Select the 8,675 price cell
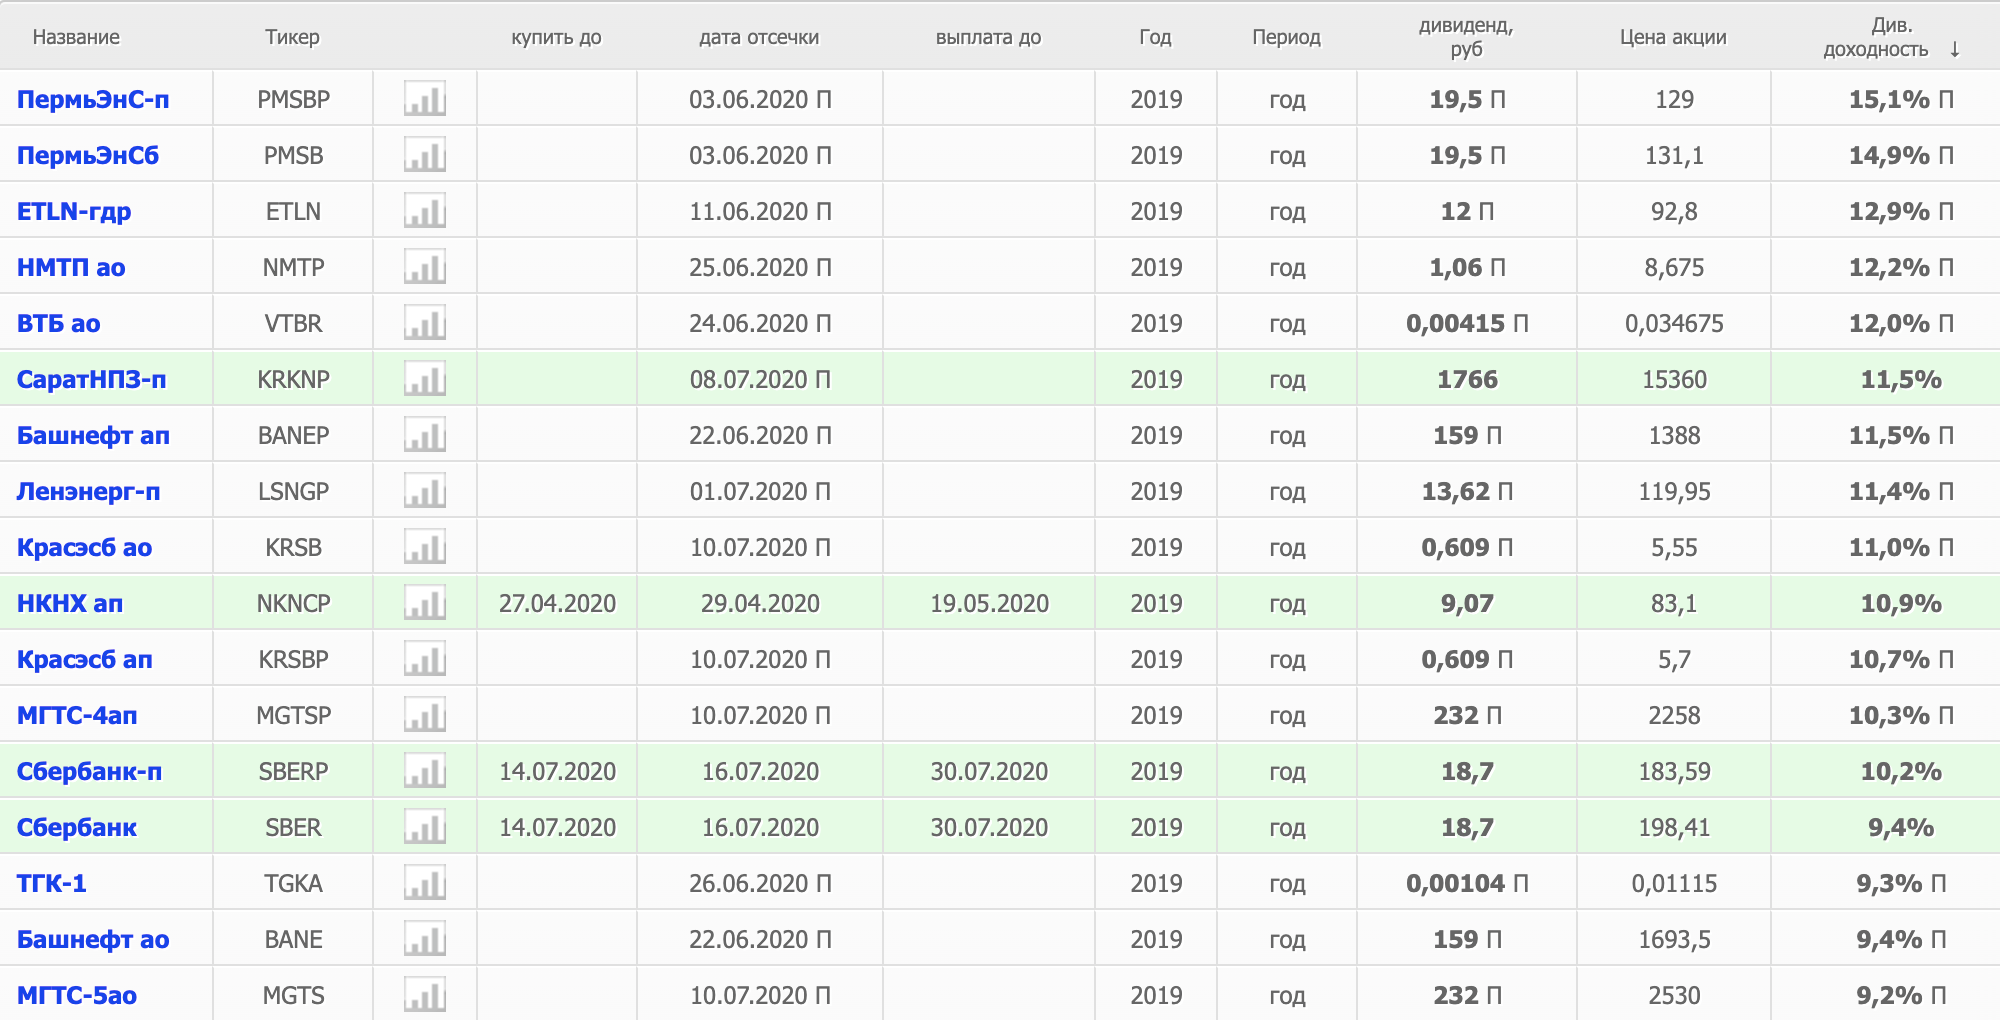The width and height of the screenshot is (2000, 1020). coord(1674,267)
